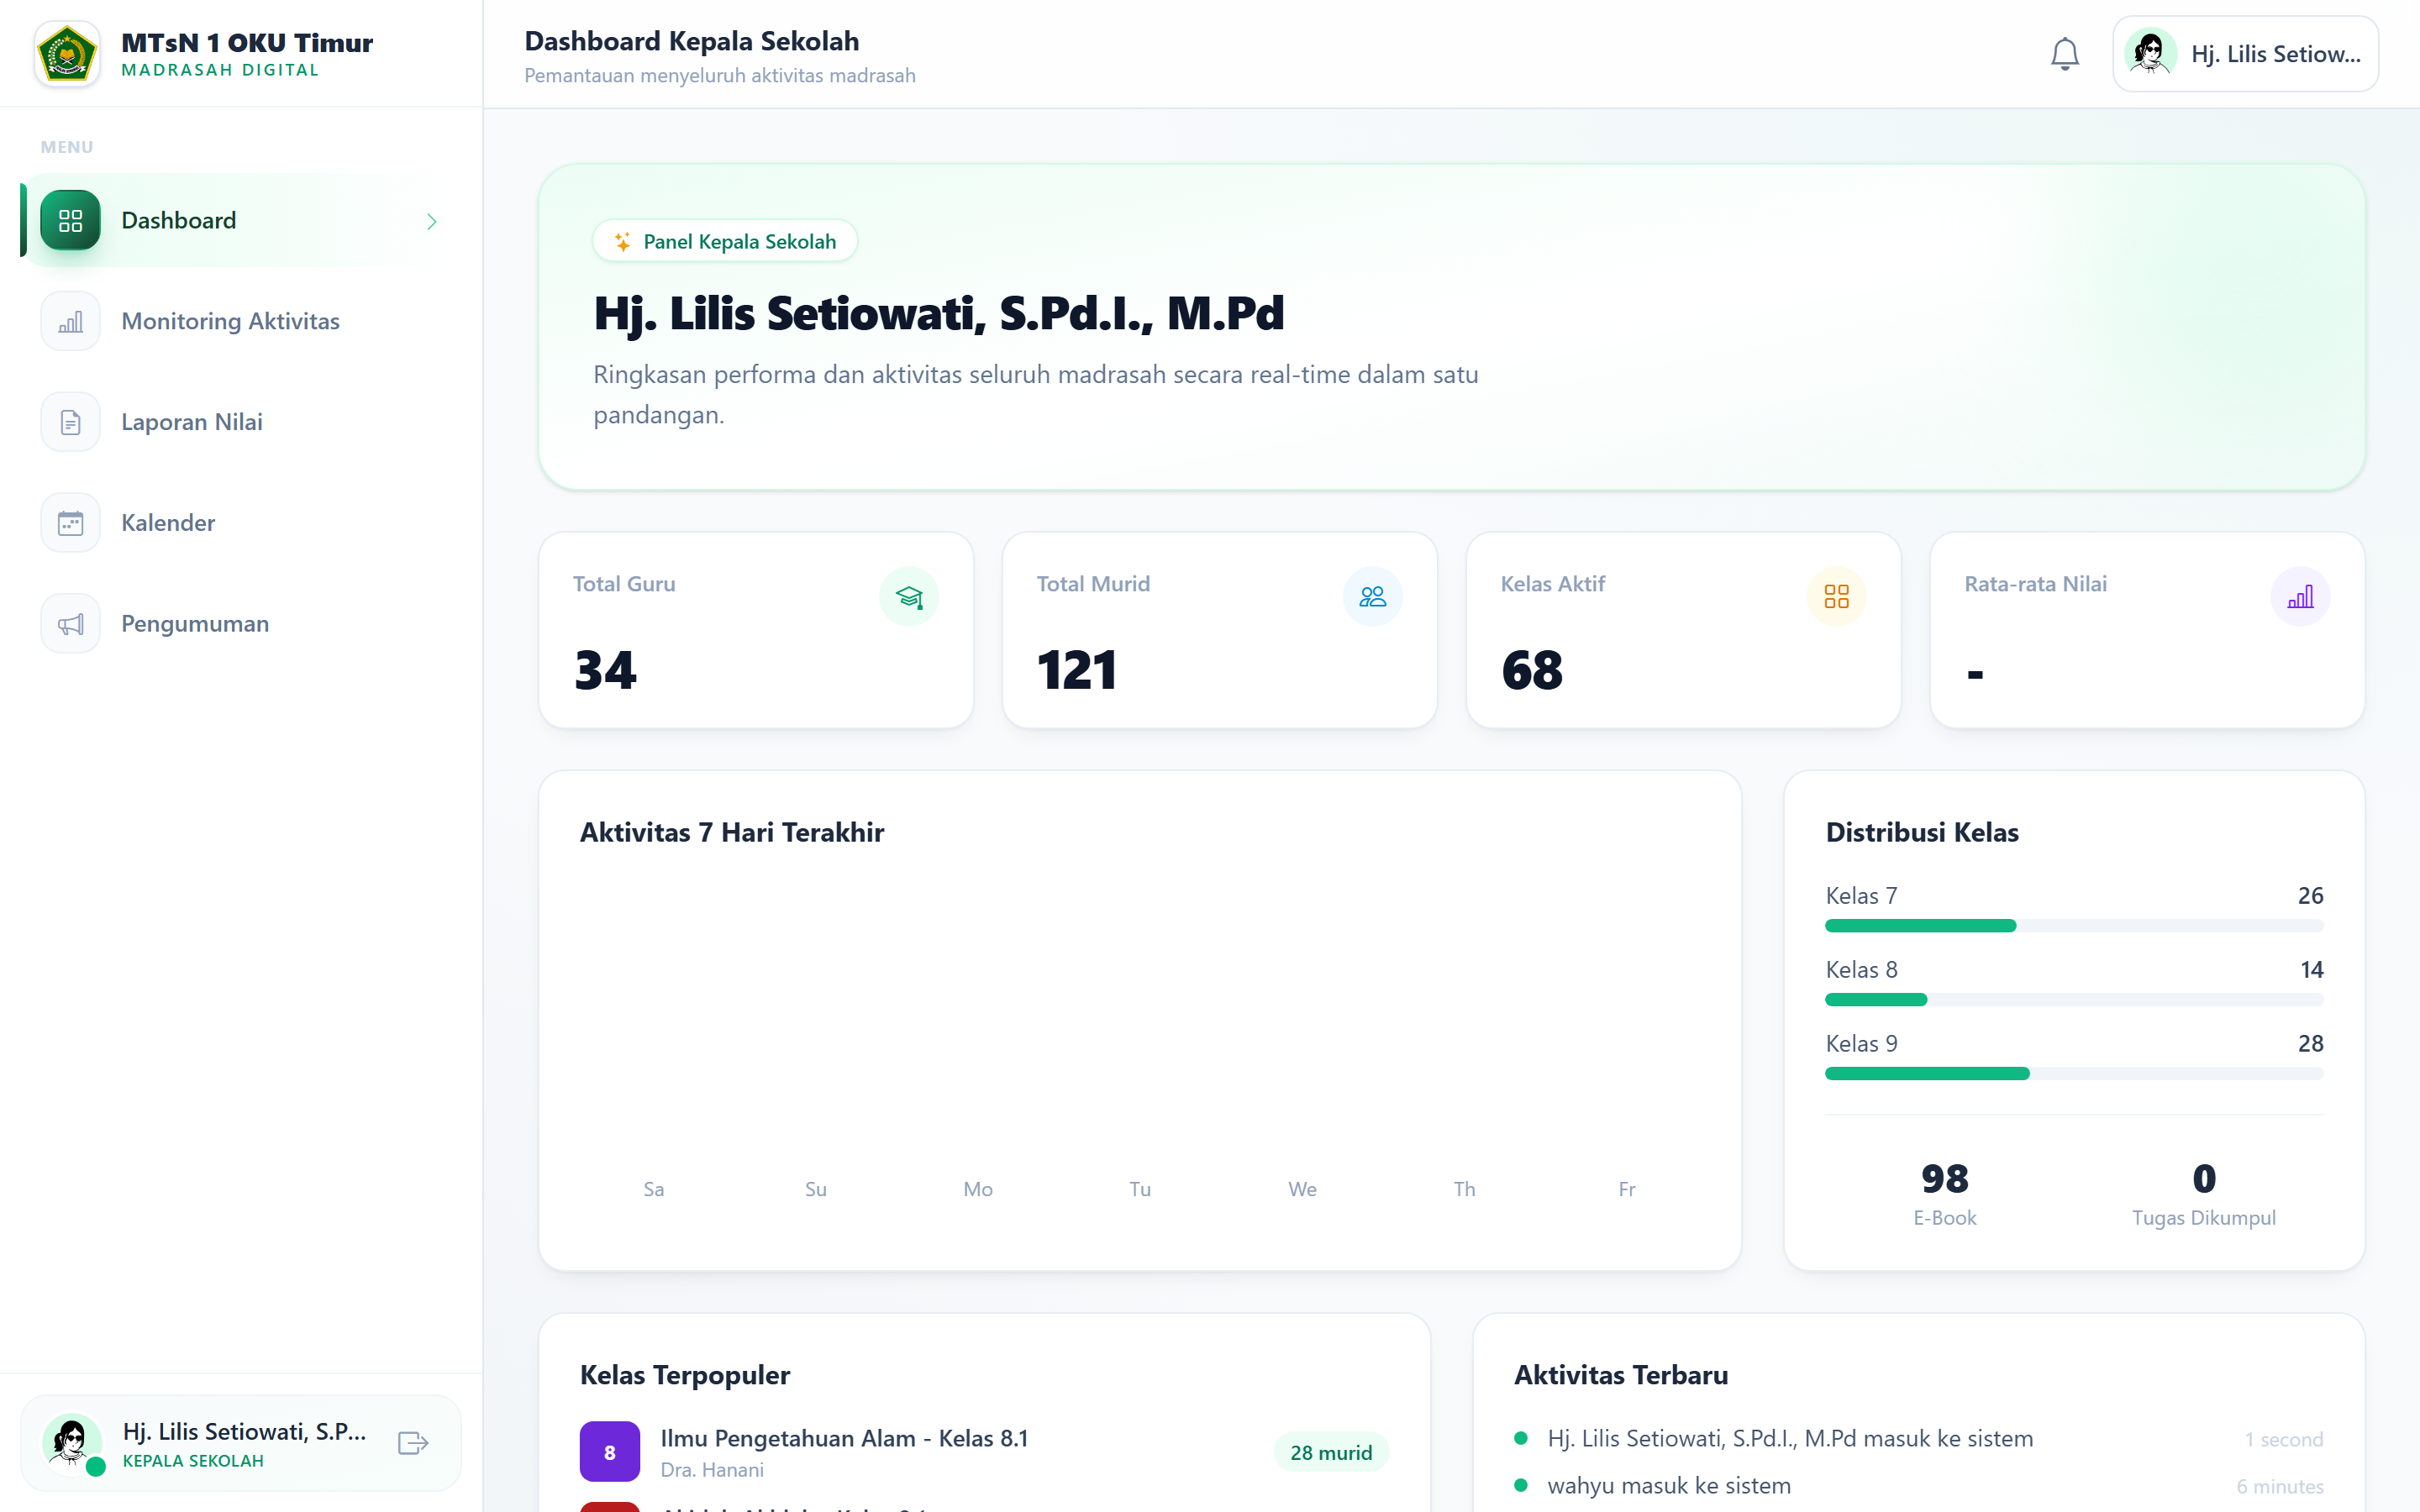The width and height of the screenshot is (2420, 1512).
Task: Click the Mo label on activity chart
Action: point(978,1189)
